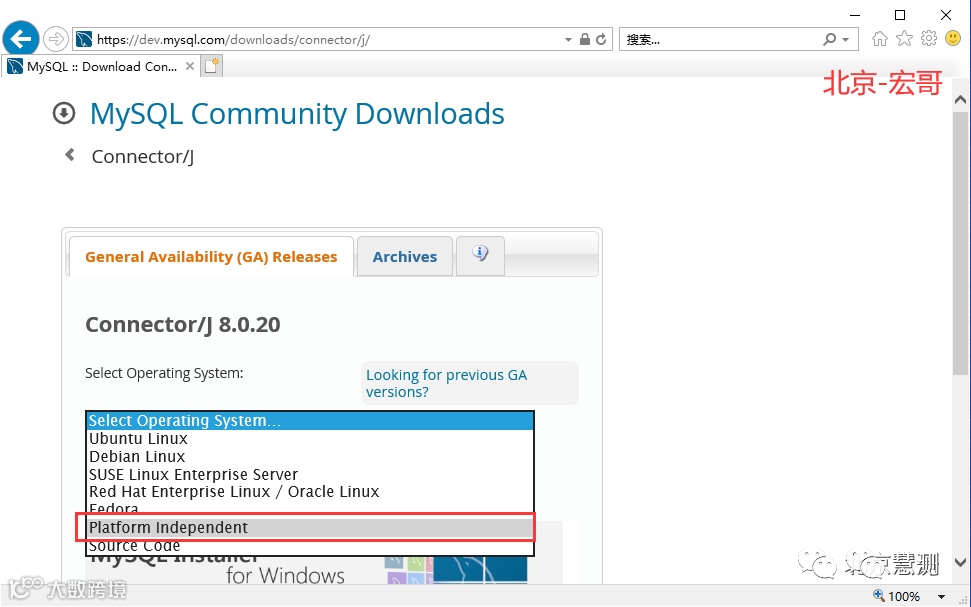This screenshot has width=971, height=607.
Task: Click the Refresh page icon
Action: tap(601, 40)
